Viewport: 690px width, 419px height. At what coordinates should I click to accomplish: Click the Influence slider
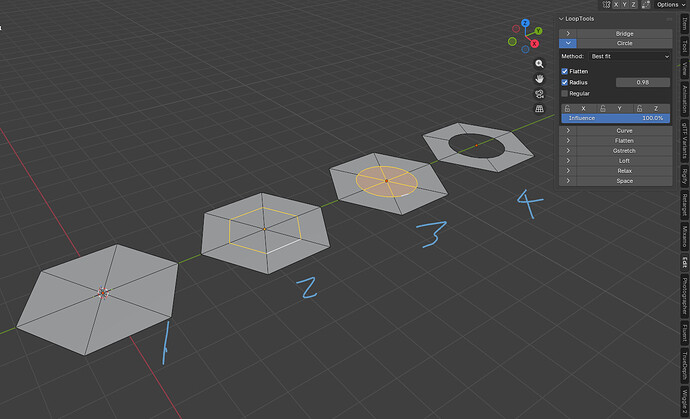(x=616, y=118)
